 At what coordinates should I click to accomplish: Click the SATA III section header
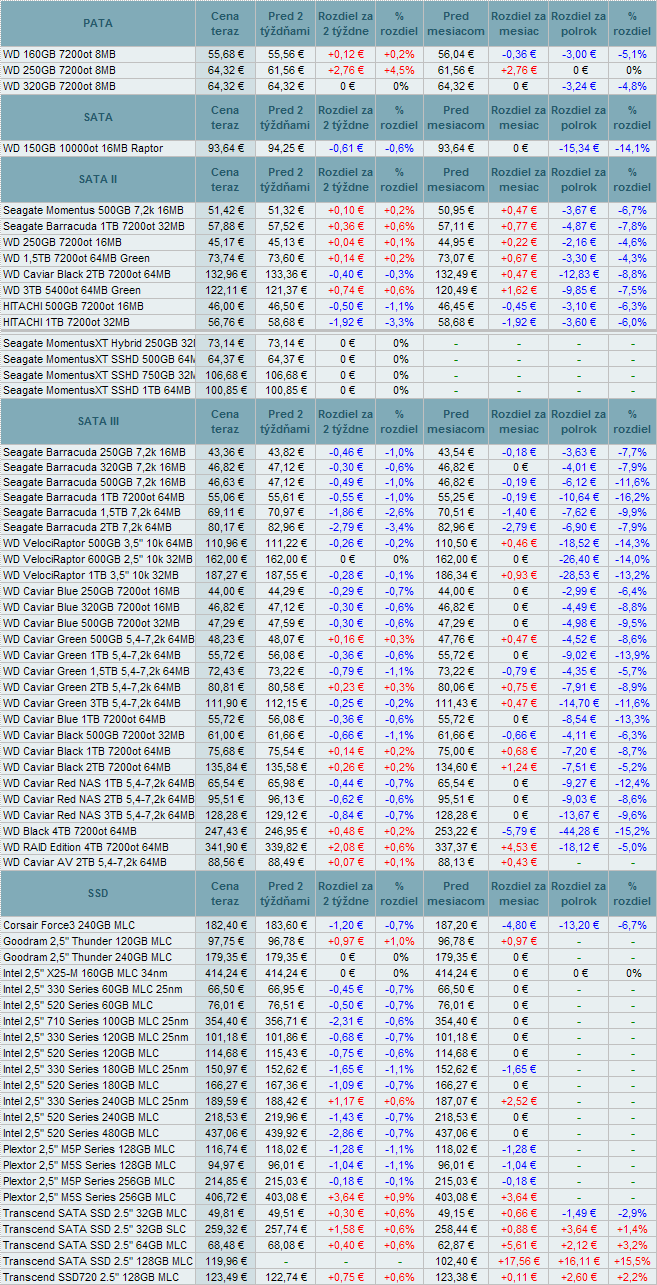[98, 421]
